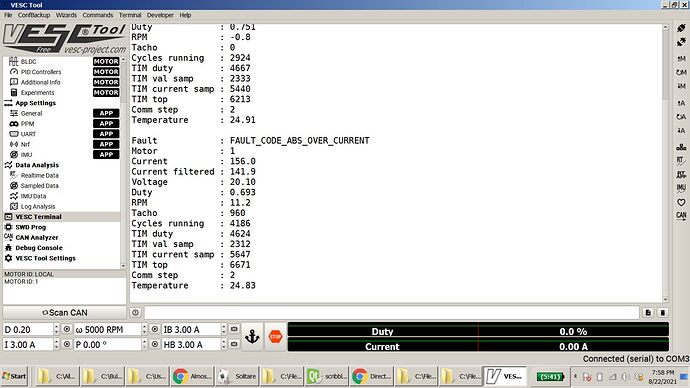Open Debug Console page
This screenshot has height=388, width=690.
pyautogui.click(x=62, y=248)
